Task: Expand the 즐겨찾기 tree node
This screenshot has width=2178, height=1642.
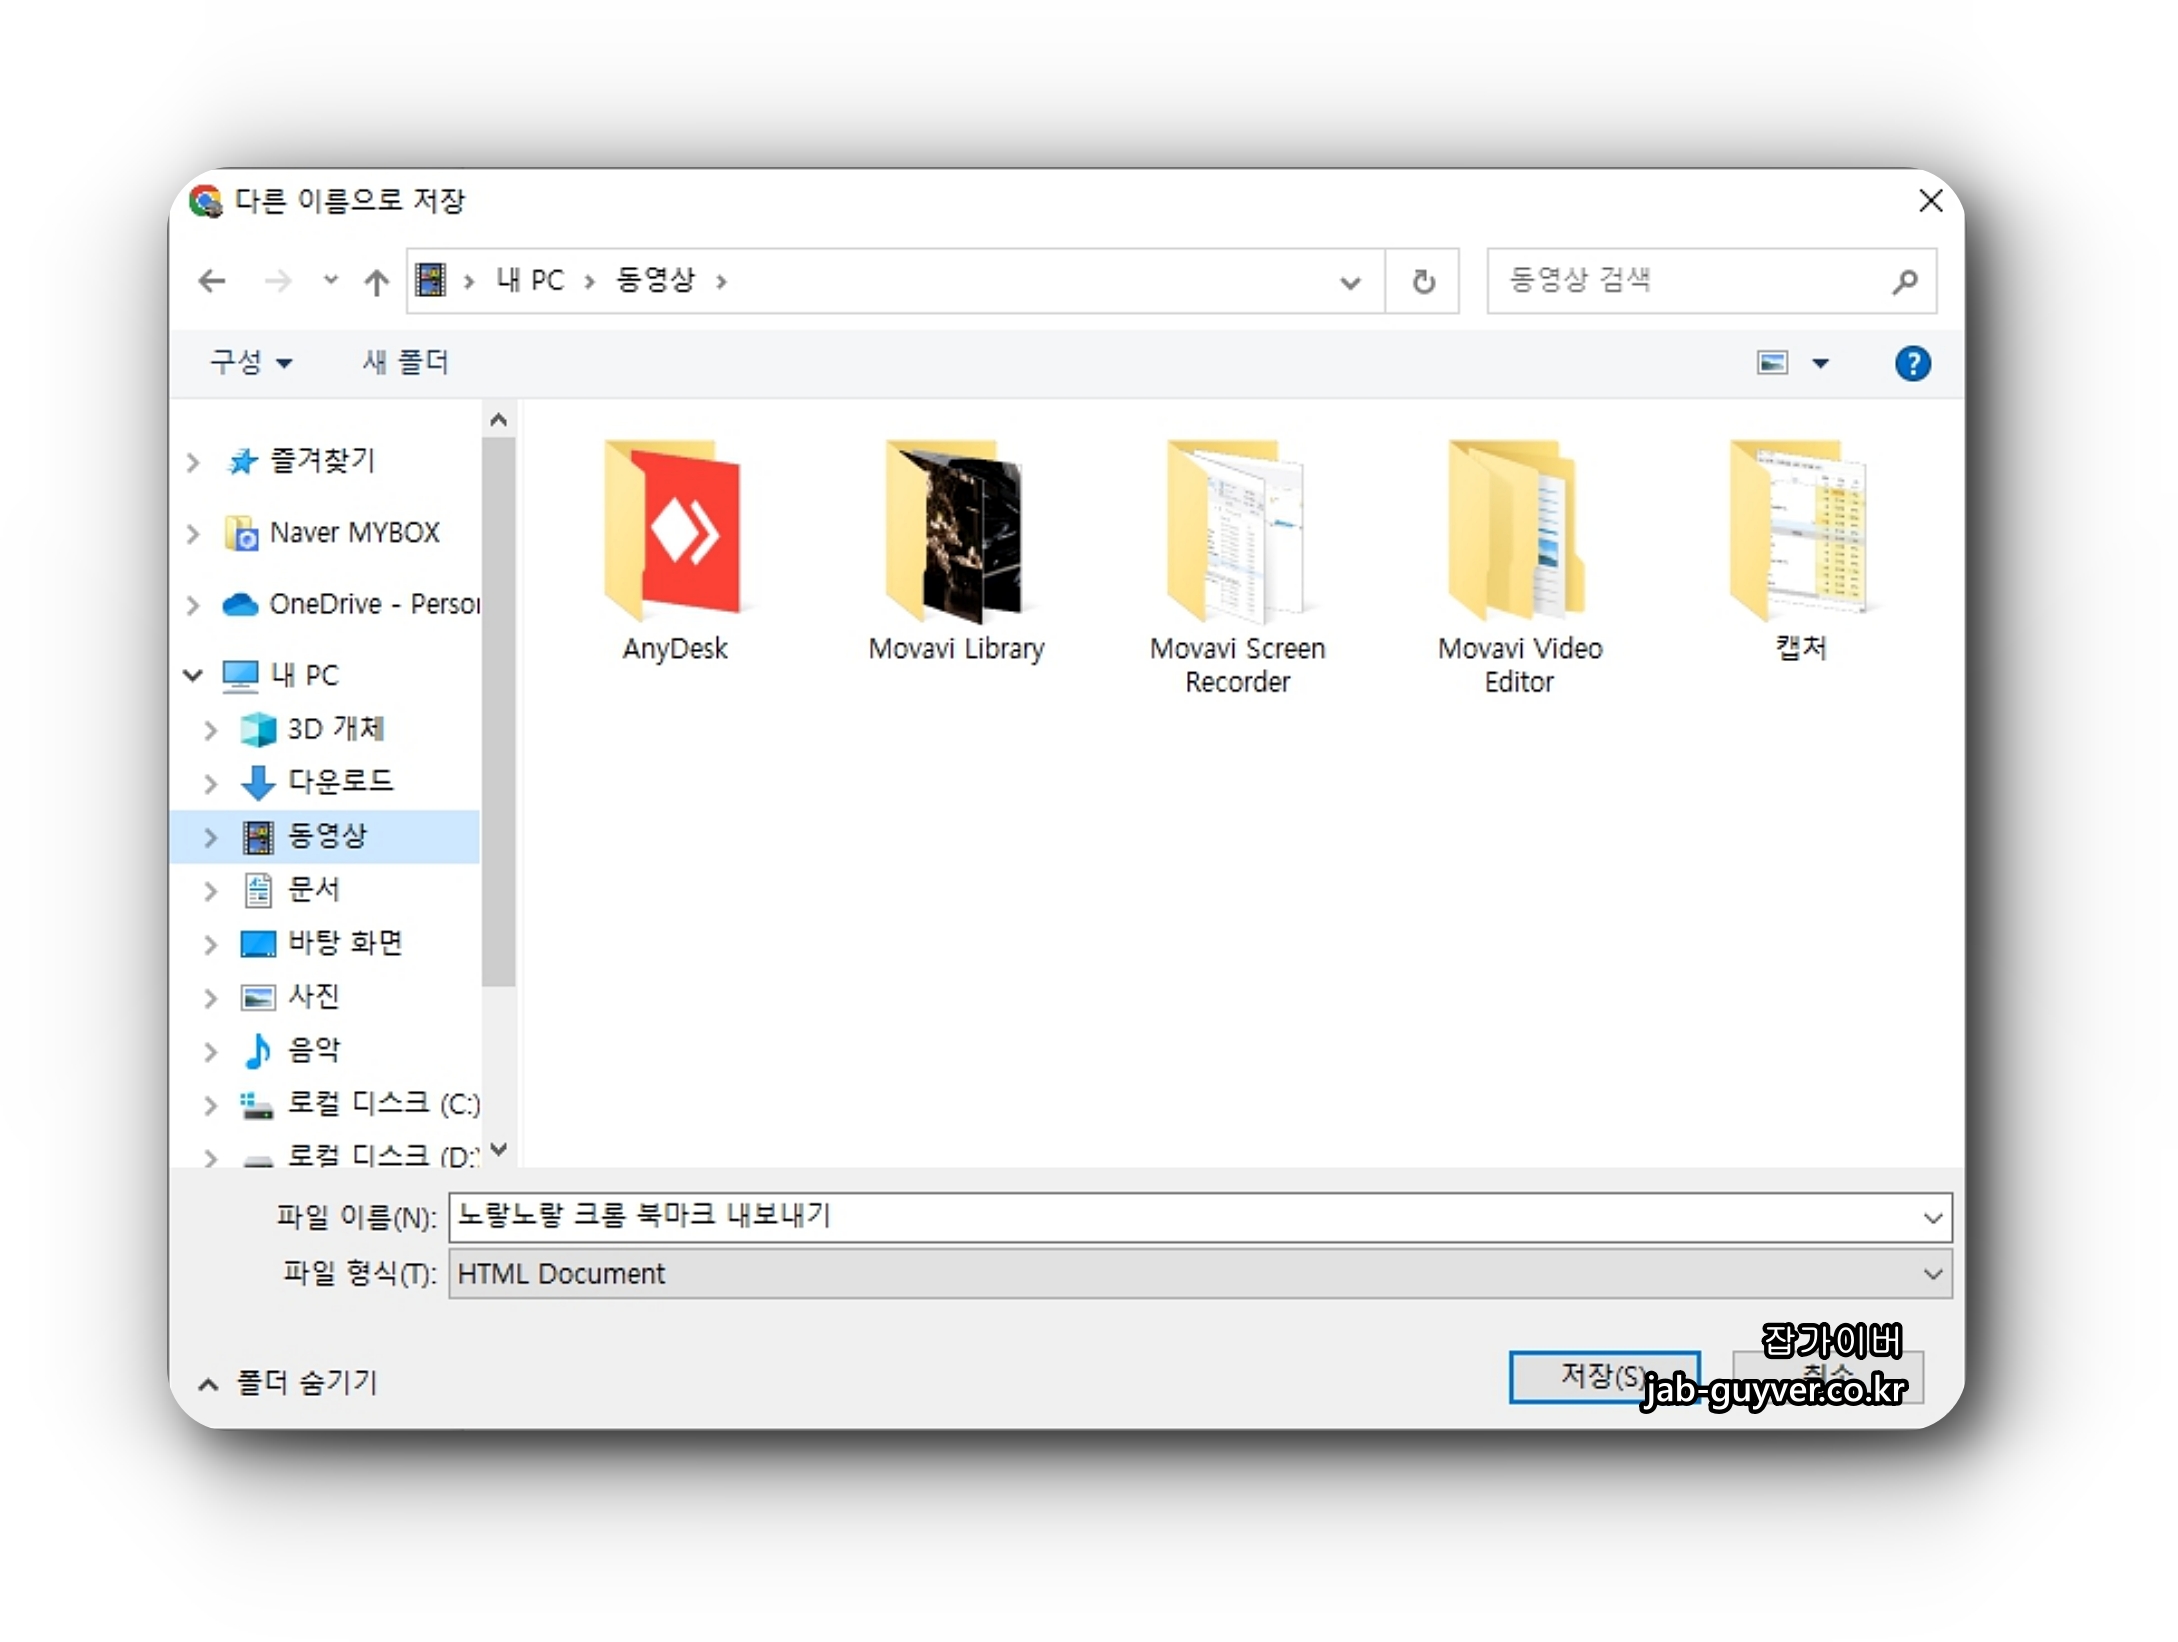Action: click(193, 461)
